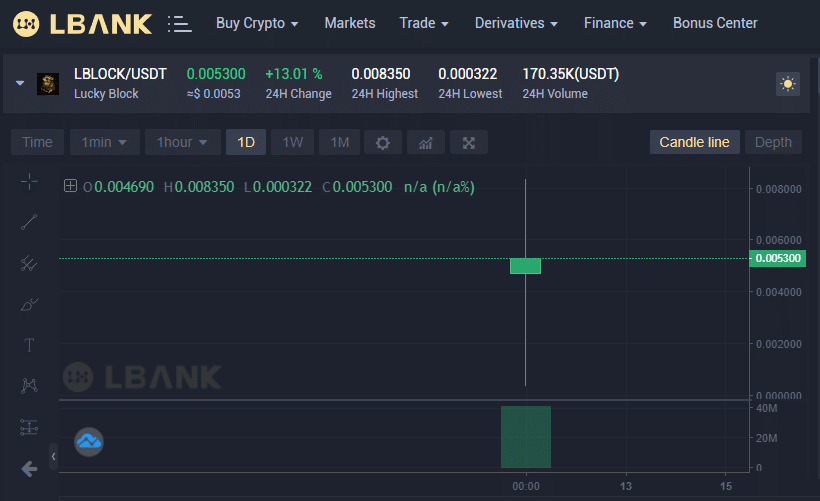This screenshot has width=820, height=501.
Task: Click the 0.005300 price axis label
Action: click(778, 258)
